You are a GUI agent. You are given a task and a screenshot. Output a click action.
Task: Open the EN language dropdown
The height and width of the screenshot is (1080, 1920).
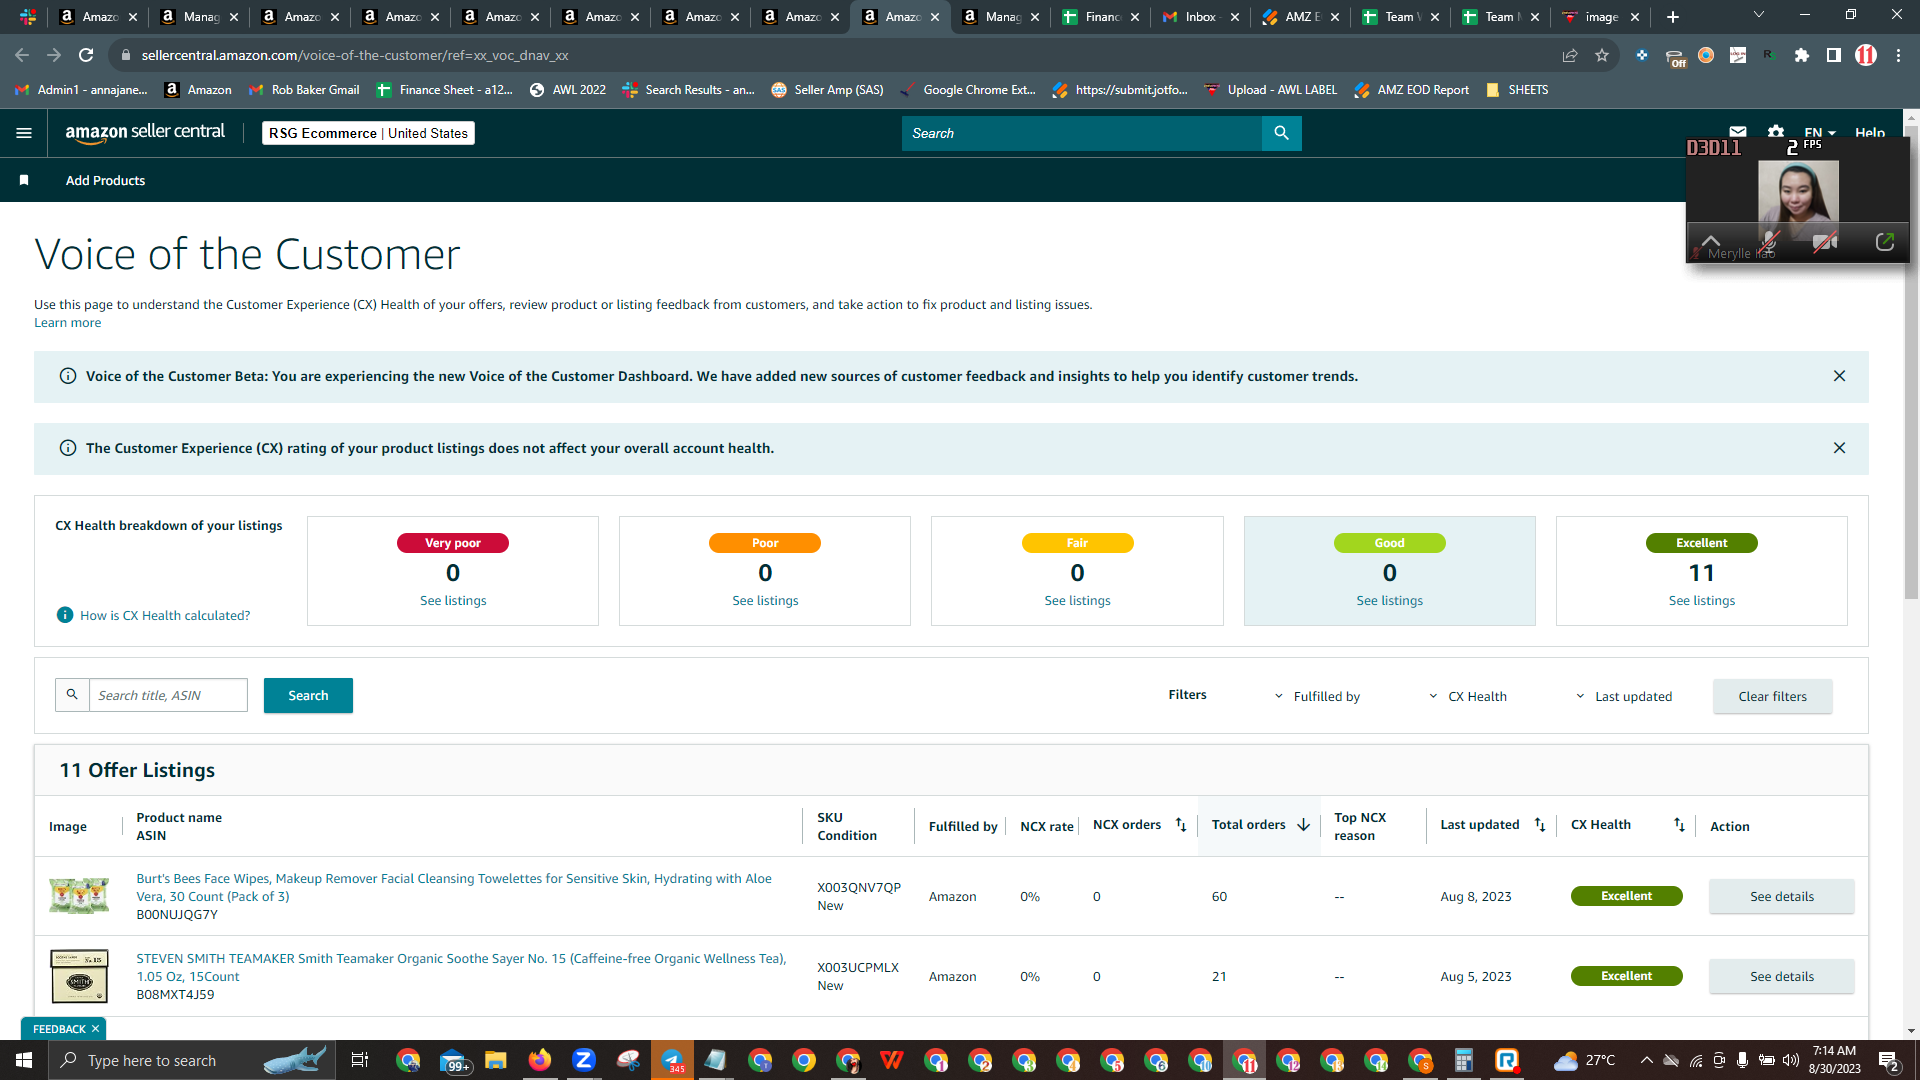click(1820, 133)
